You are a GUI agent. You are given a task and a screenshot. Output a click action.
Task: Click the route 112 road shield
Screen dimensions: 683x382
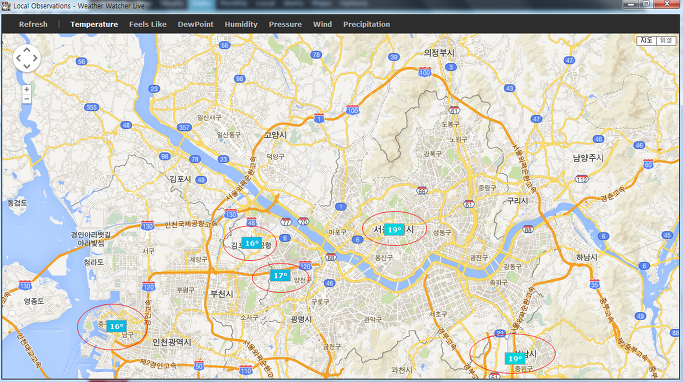click(x=582, y=179)
